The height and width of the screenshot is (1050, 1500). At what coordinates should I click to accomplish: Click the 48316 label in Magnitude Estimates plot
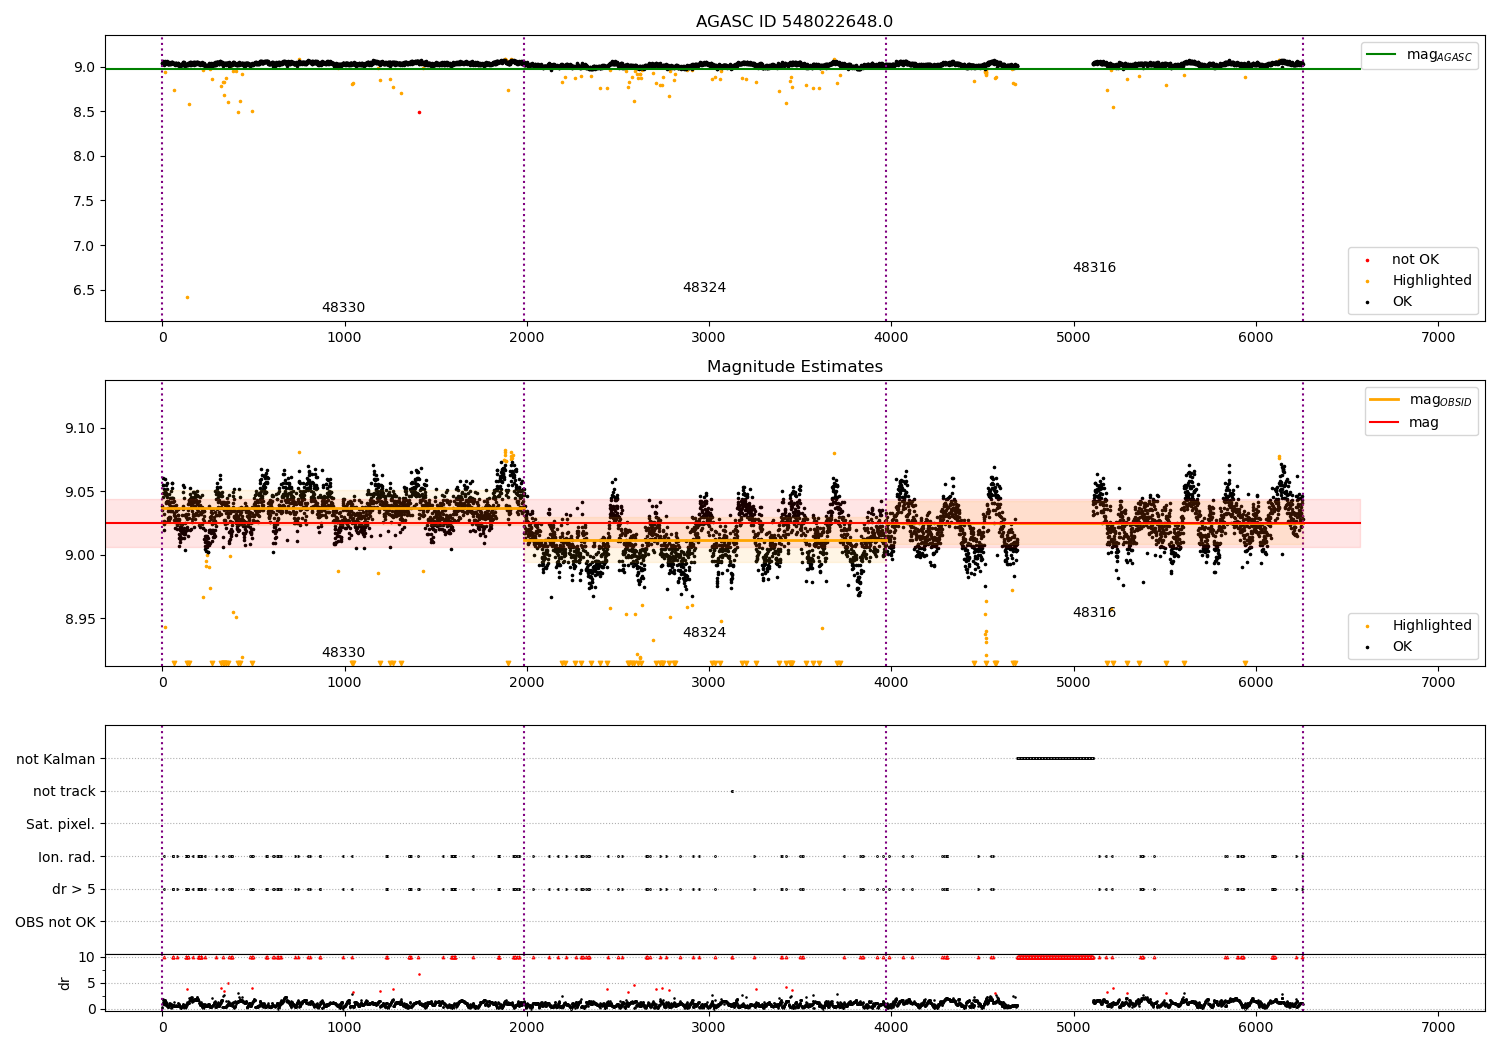pyautogui.click(x=1094, y=613)
